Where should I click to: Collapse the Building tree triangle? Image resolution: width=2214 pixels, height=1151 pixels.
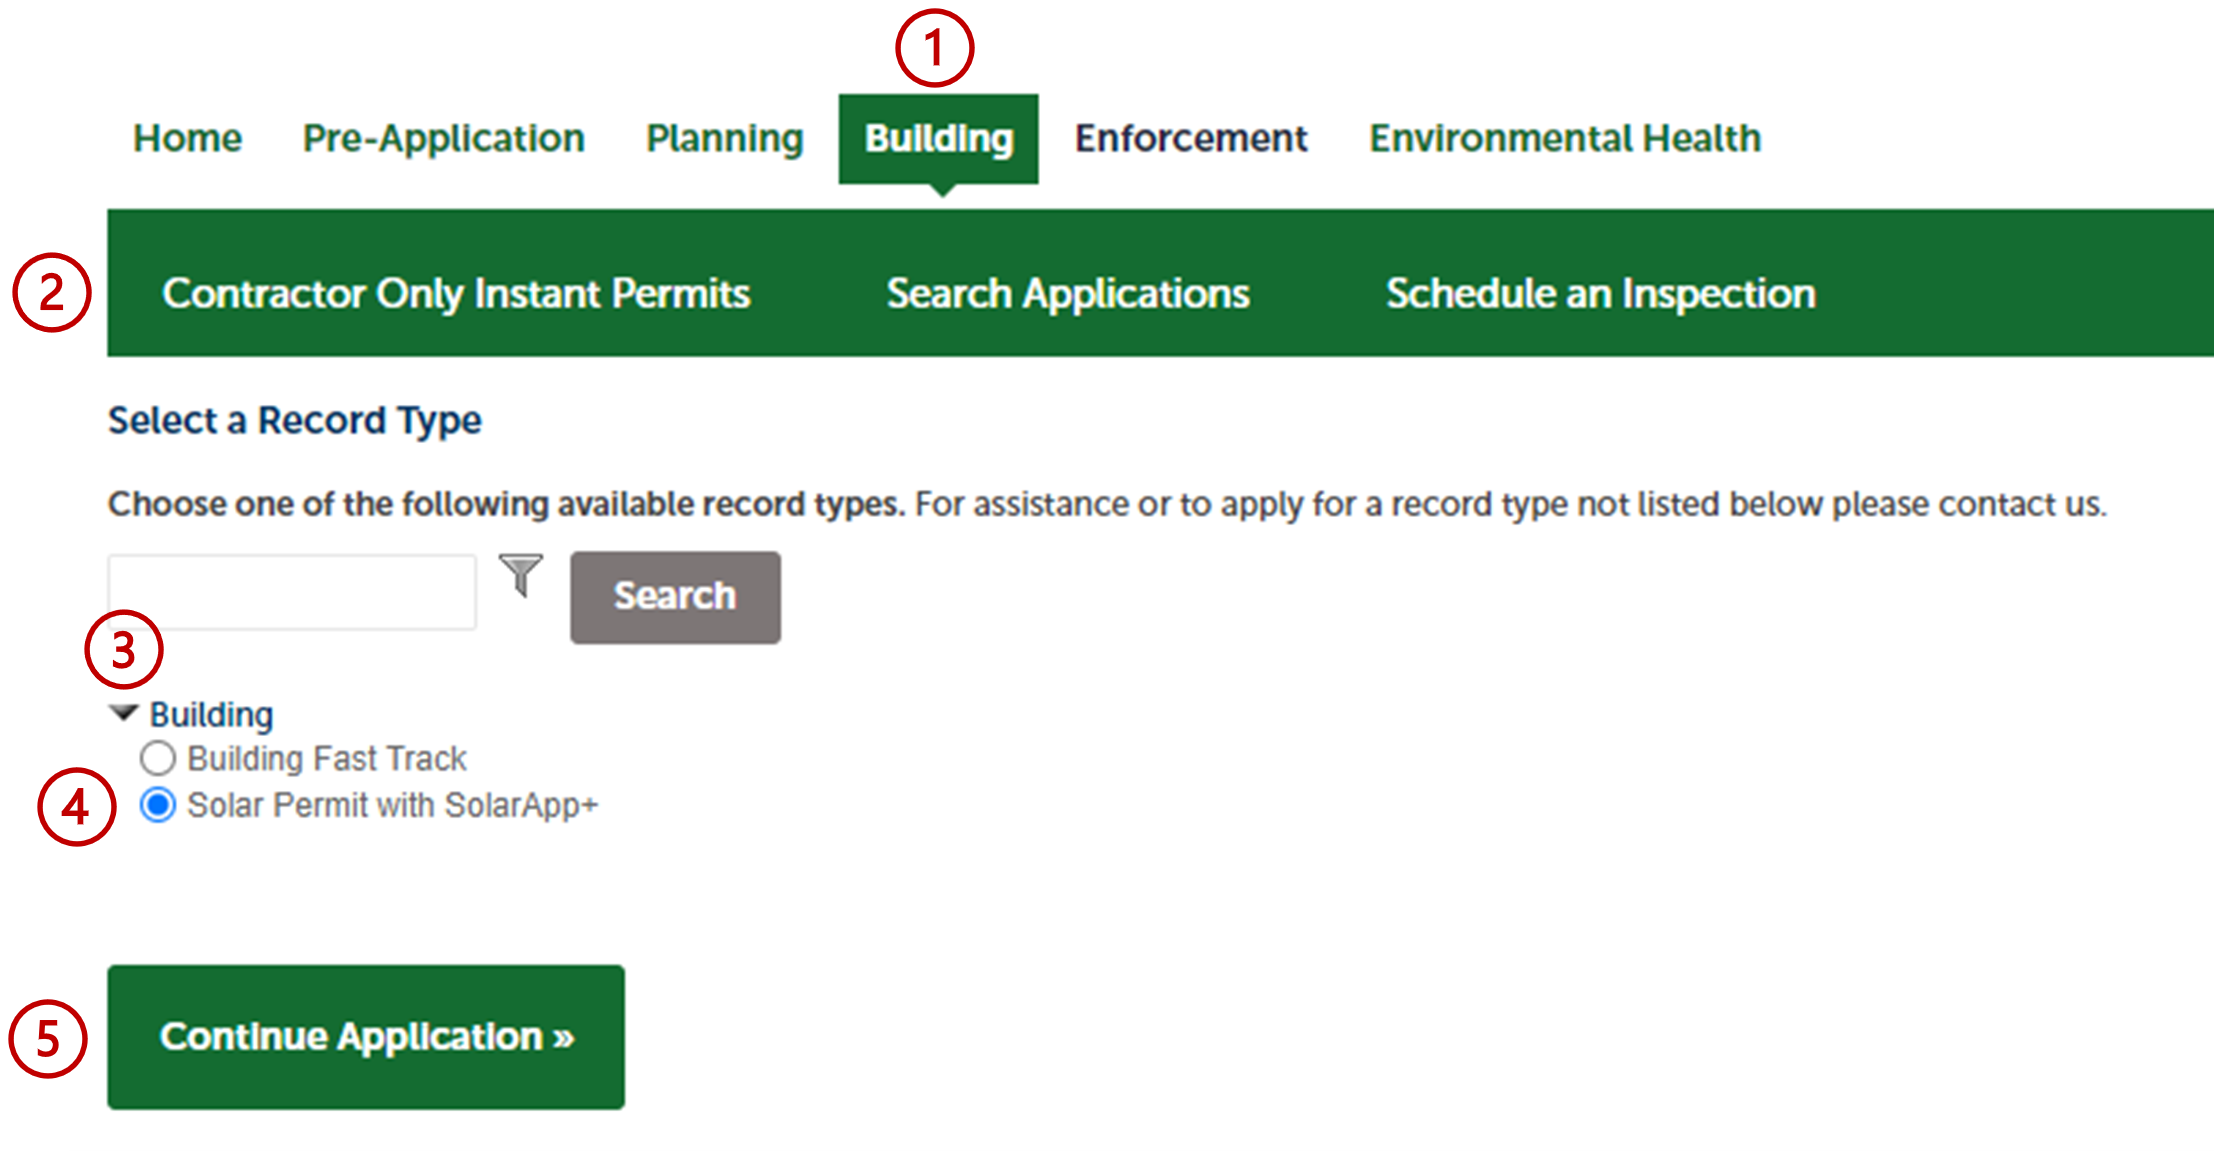coord(124,713)
